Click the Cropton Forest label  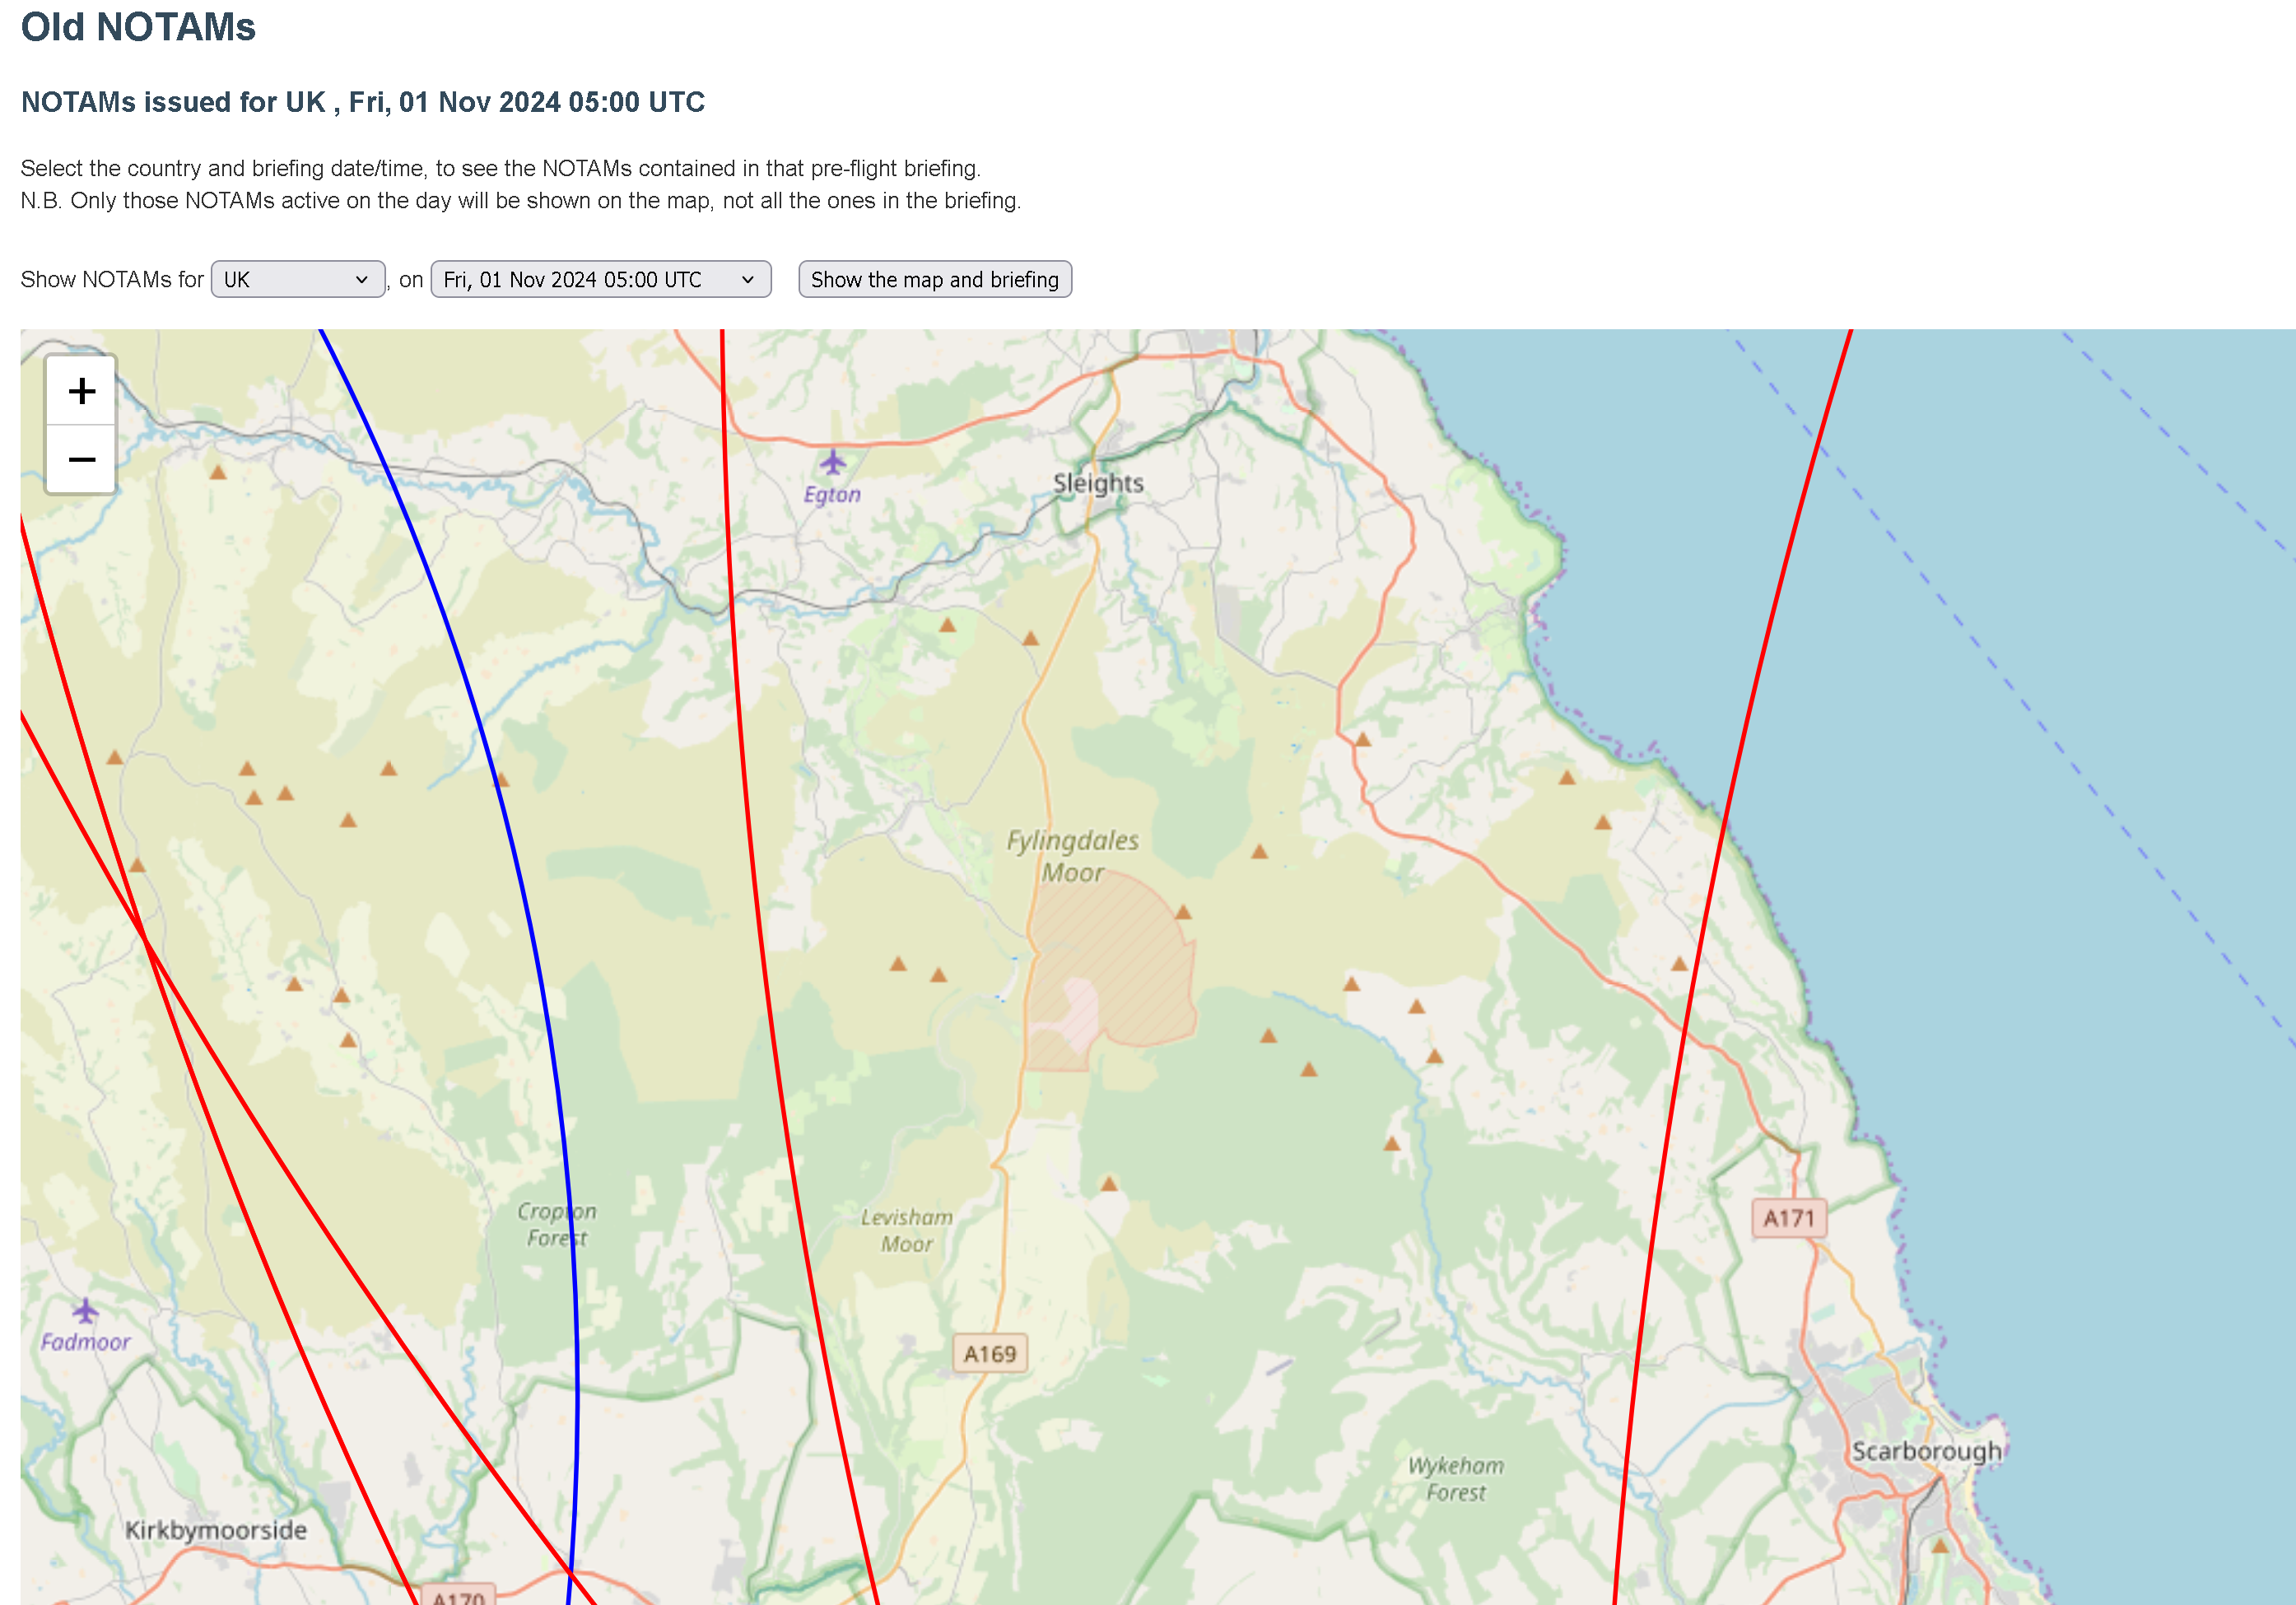point(556,1224)
